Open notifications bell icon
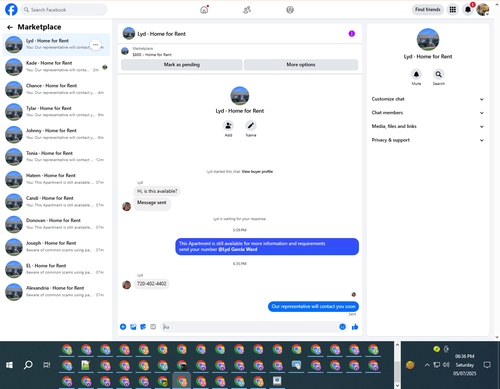The width and height of the screenshot is (500, 389). [468, 10]
